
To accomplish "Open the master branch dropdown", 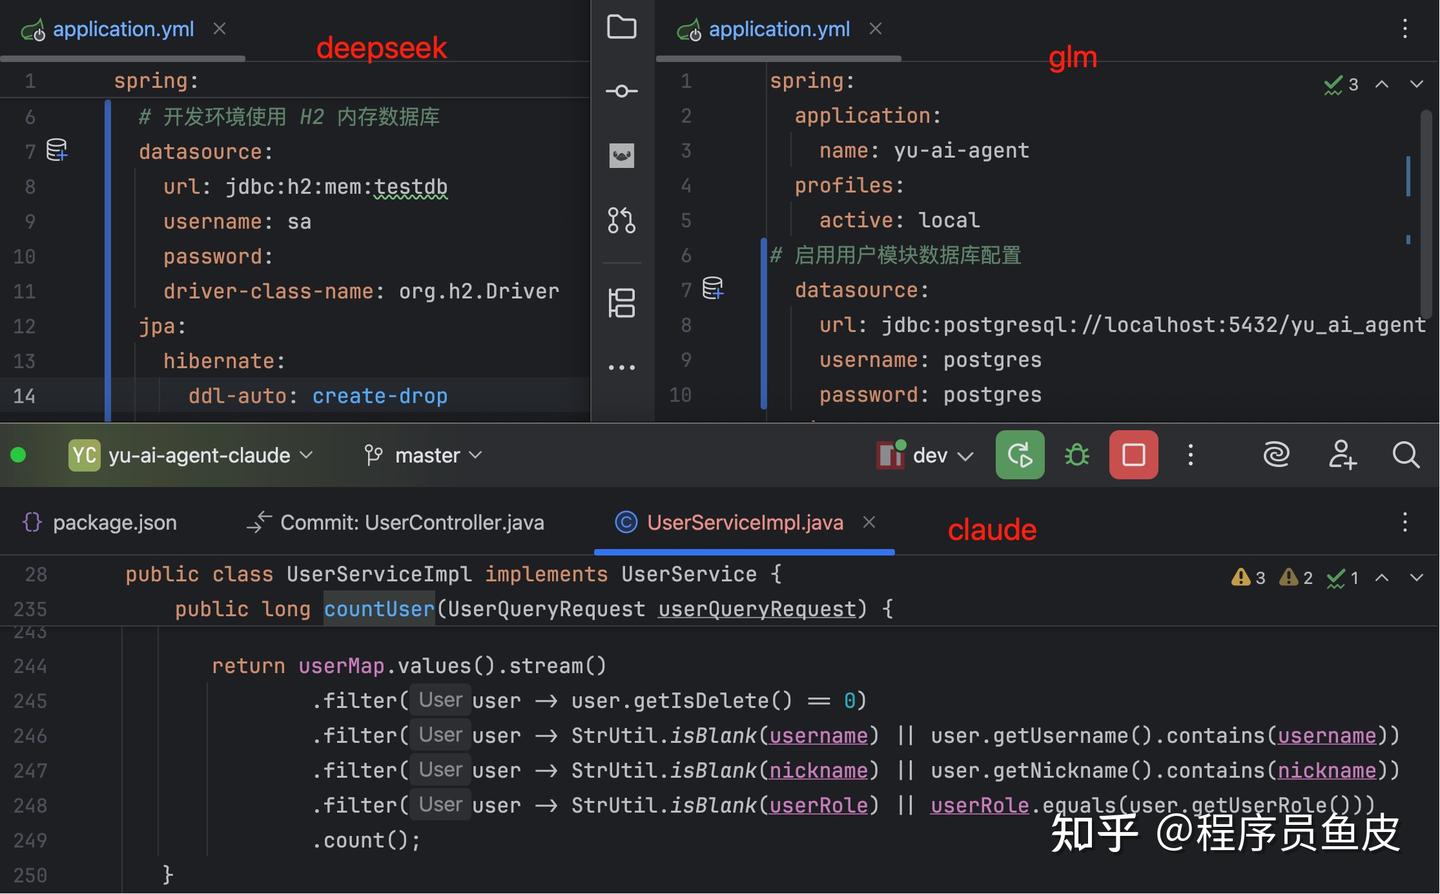I will 423,455.
